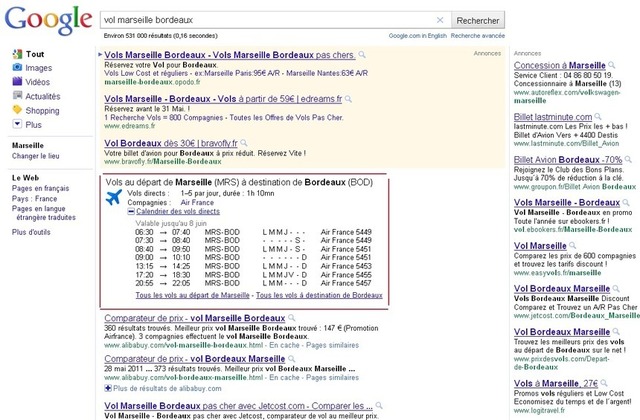This screenshot has height=420, width=640.
Task: Click the Shopping tag icon
Action: pos(17,109)
